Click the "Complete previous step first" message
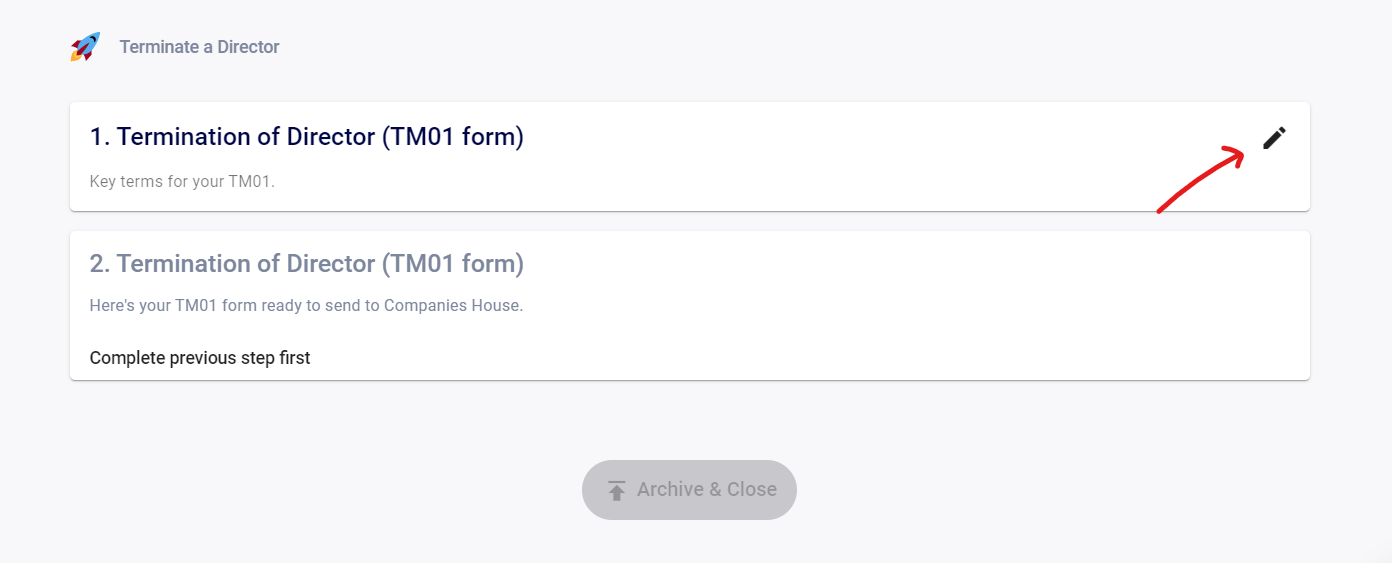 200,358
